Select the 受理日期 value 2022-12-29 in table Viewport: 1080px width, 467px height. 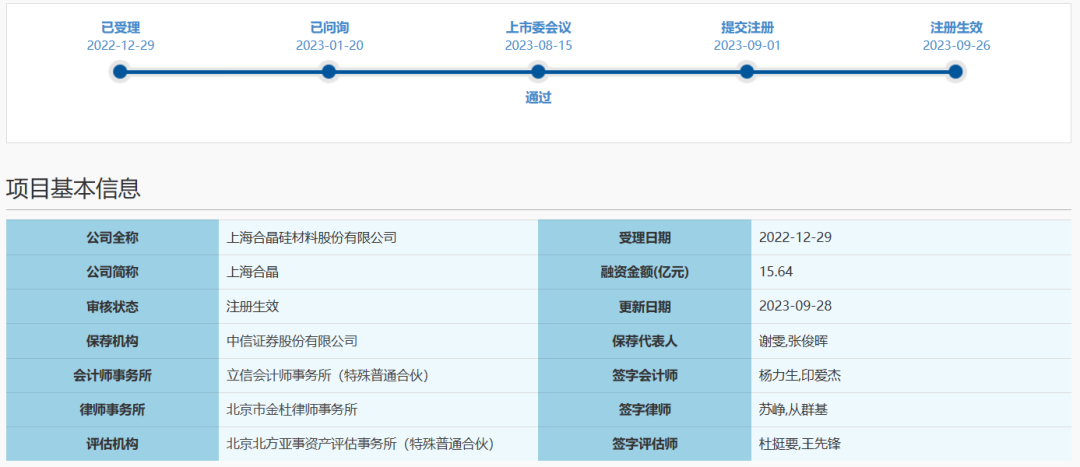click(796, 238)
